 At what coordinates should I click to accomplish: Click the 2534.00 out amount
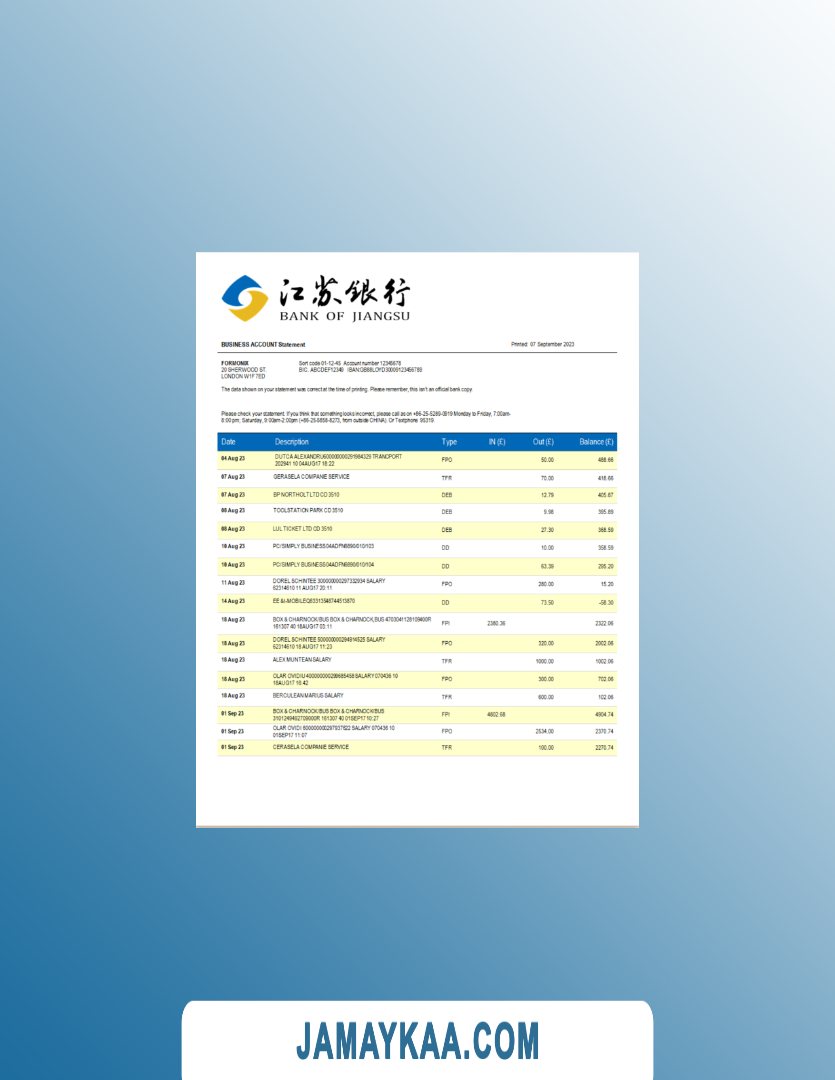pos(544,731)
